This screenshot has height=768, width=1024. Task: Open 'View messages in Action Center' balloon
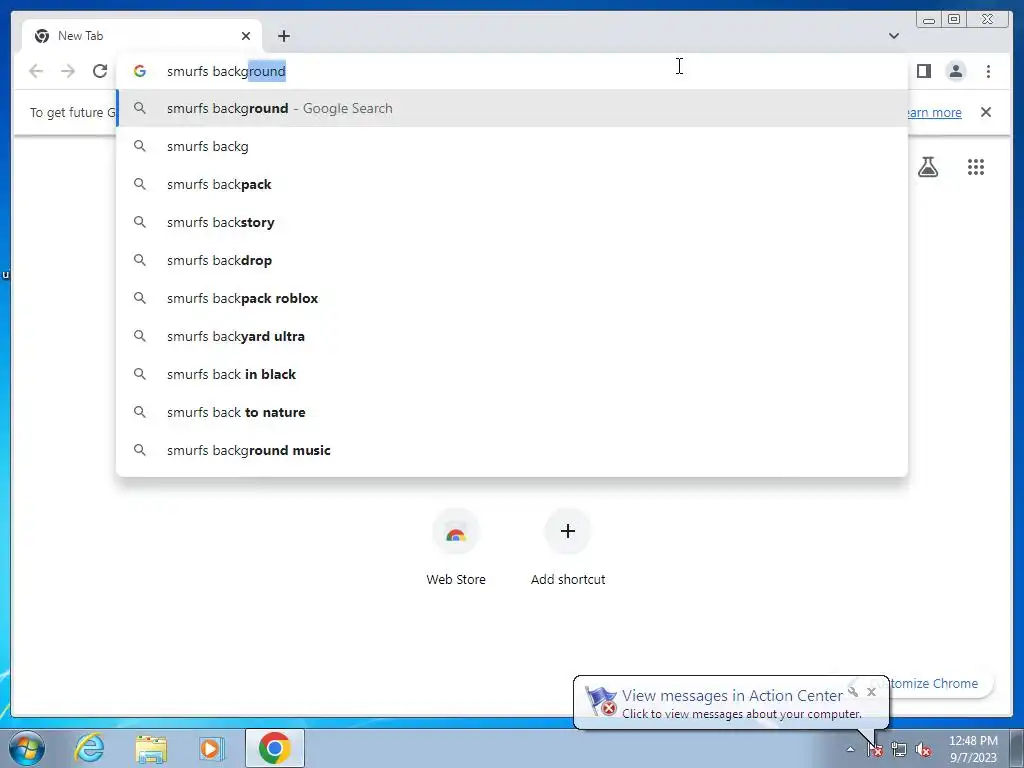pos(731,703)
